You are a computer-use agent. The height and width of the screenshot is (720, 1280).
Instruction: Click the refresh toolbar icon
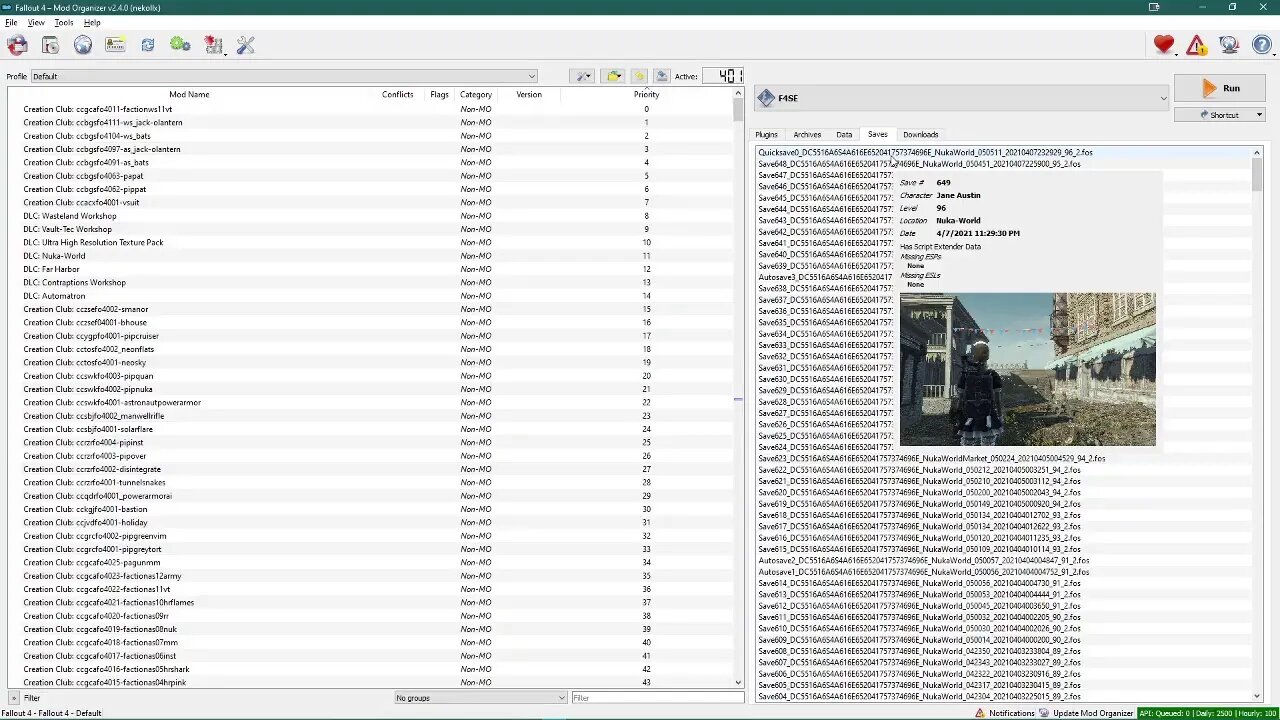coord(148,45)
